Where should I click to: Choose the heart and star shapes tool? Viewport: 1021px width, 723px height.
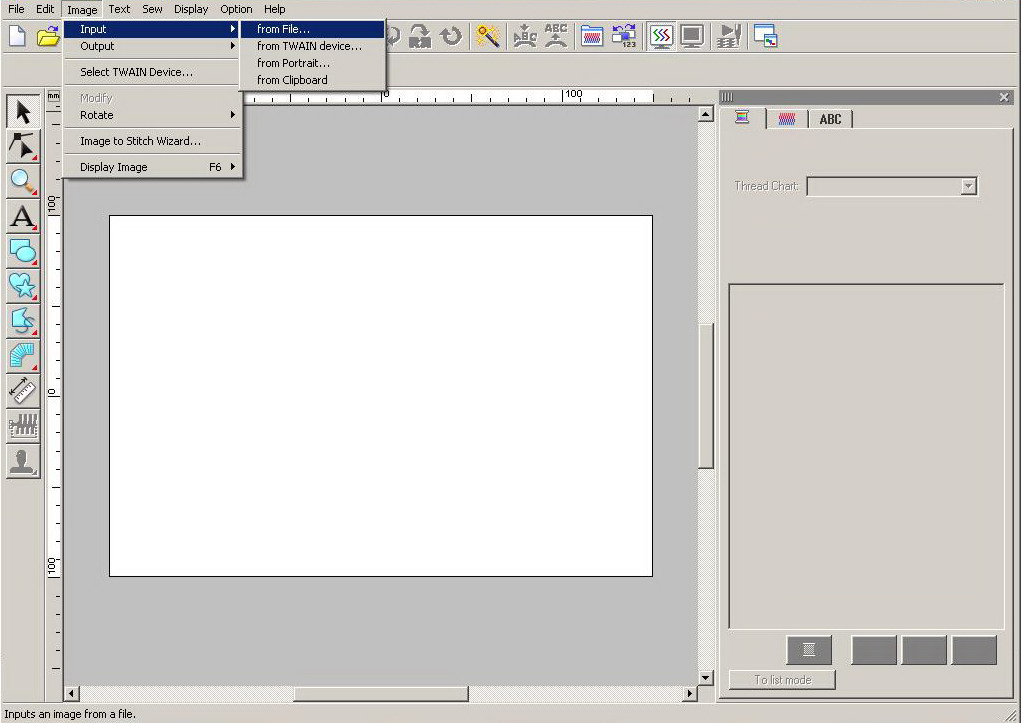click(22, 286)
